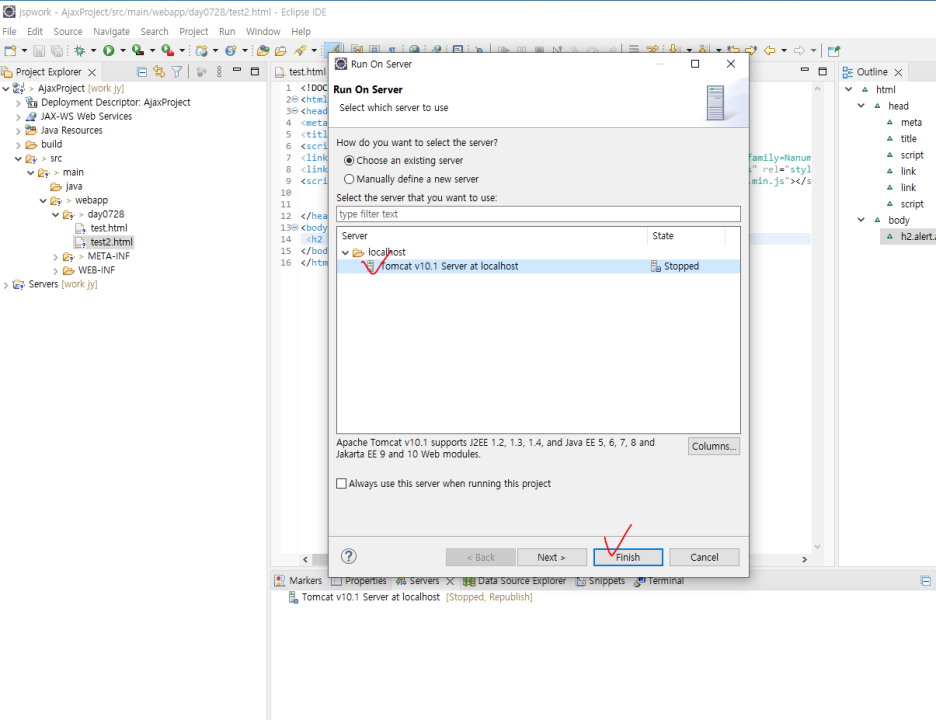The height and width of the screenshot is (720, 936).
Task: Open the Window menu
Action: click(263, 31)
